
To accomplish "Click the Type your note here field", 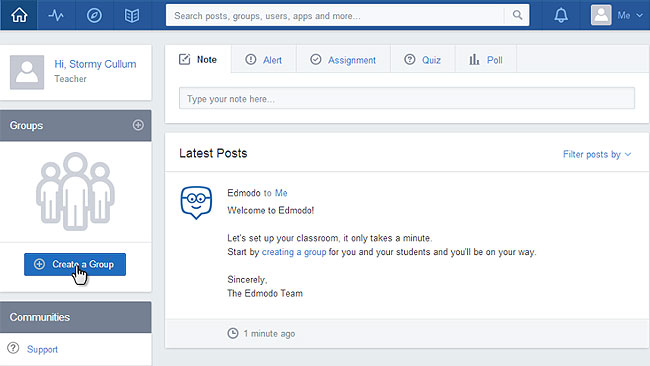I will 407,98.
